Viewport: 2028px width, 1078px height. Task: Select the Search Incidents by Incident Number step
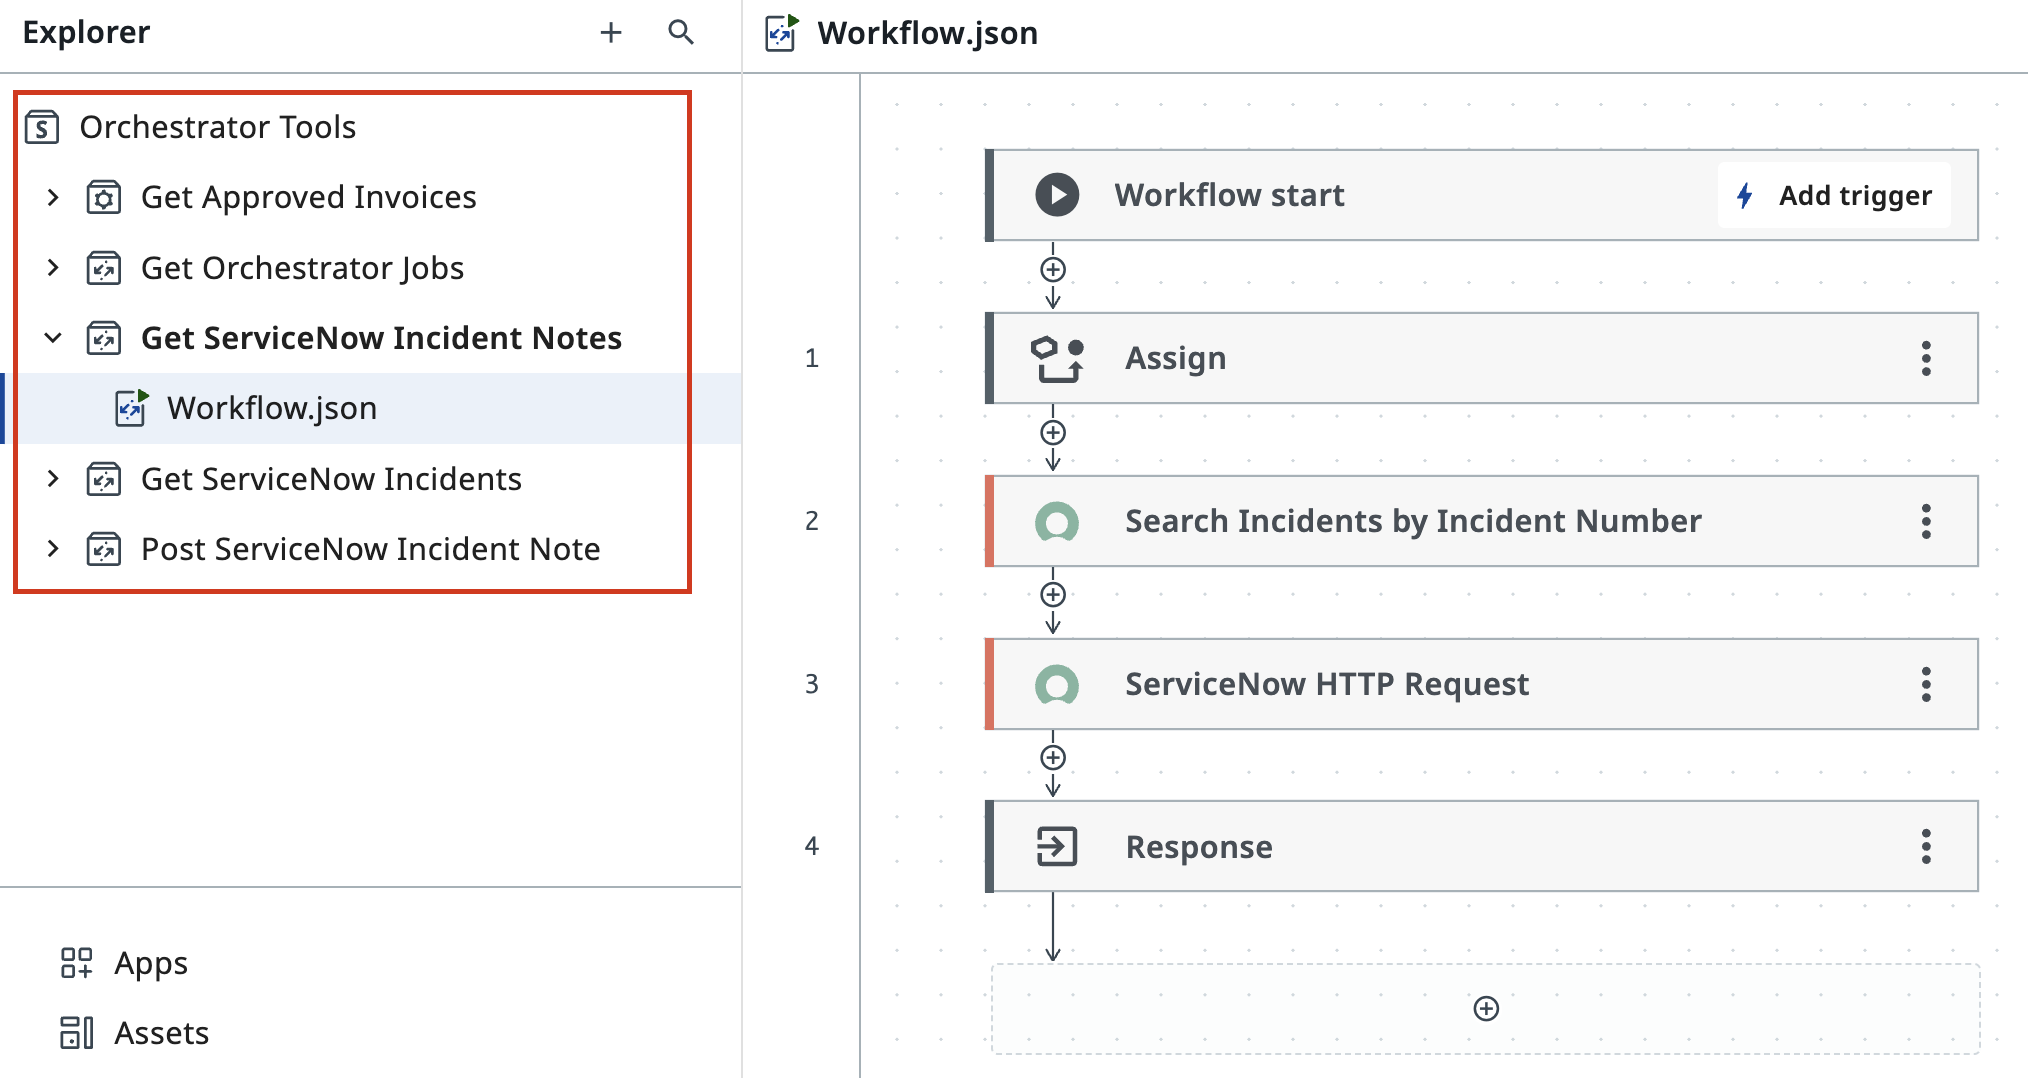[1482, 521]
